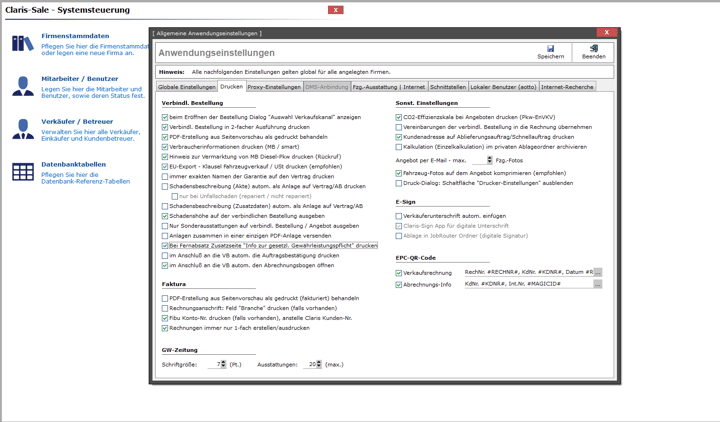This screenshot has height=422, width=720.
Task: Toggle EPC-QR-Code 'Verkaufsrechnung' checkbox
Action: [399, 273]
